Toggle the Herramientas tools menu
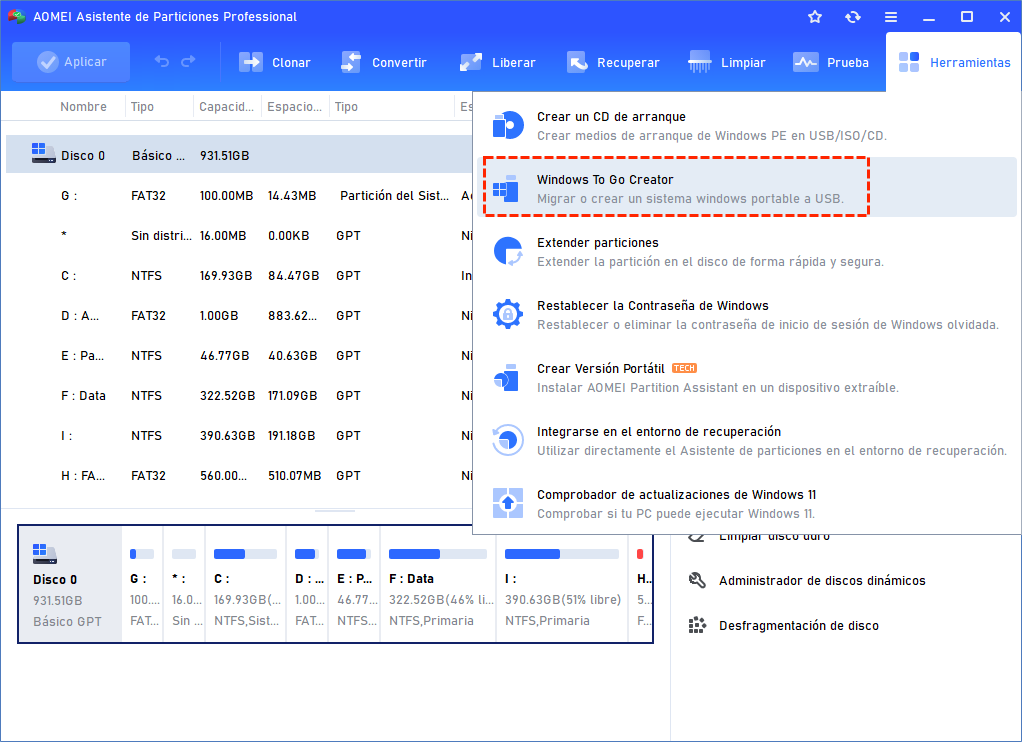This screenshot has width=1022, height=742. [x=954, y=63]
